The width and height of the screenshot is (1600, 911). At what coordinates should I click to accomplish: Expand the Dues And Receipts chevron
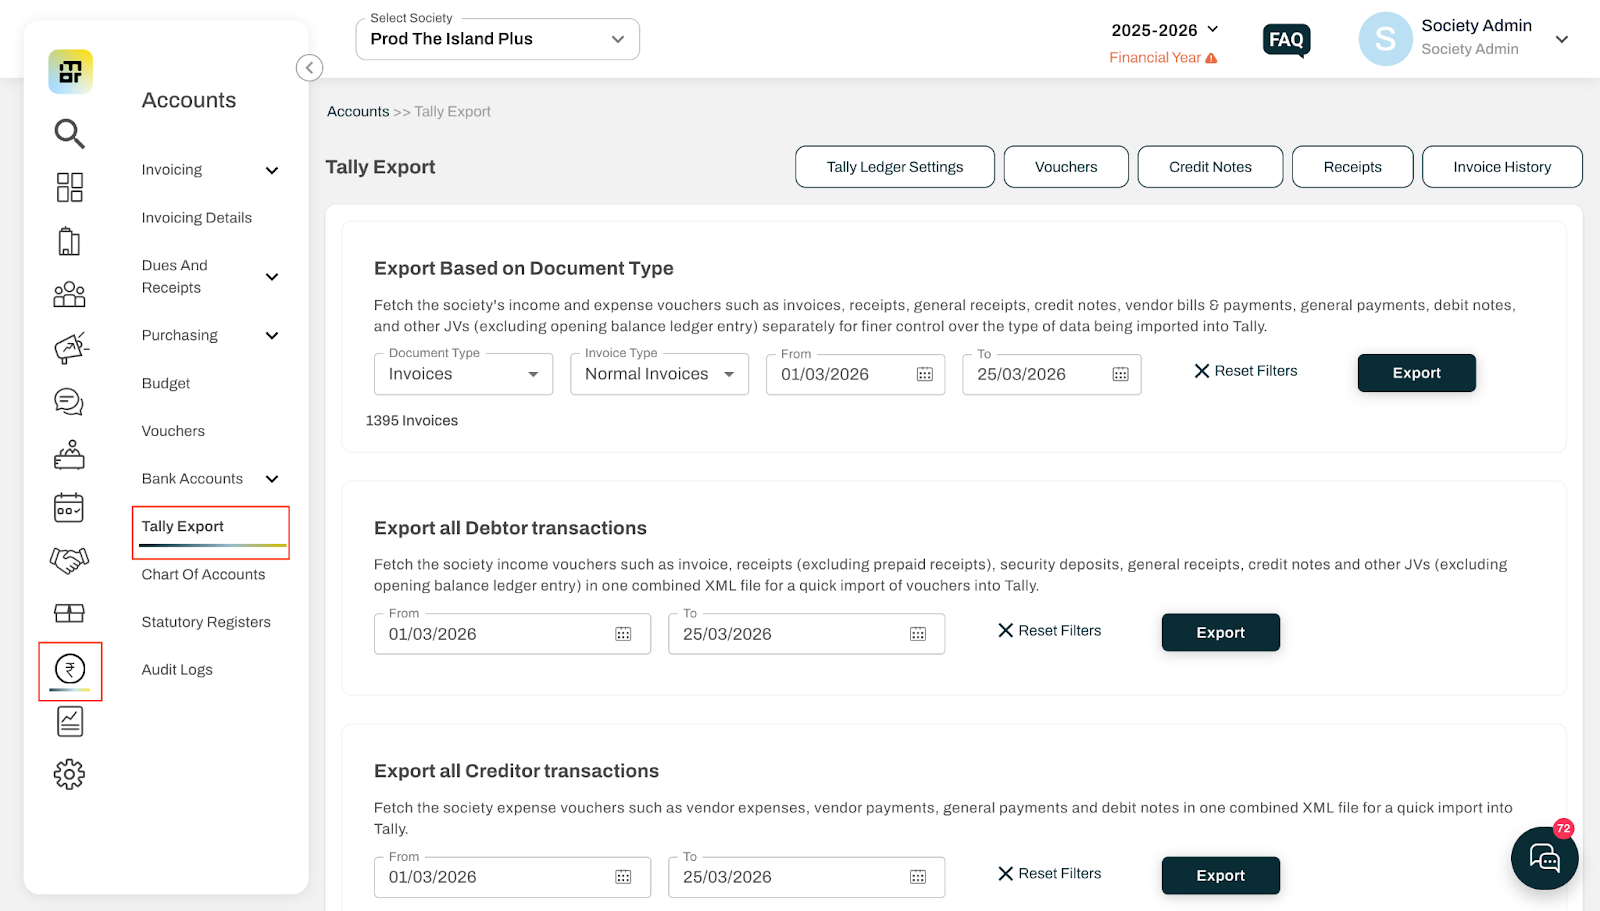pos(272,277)
